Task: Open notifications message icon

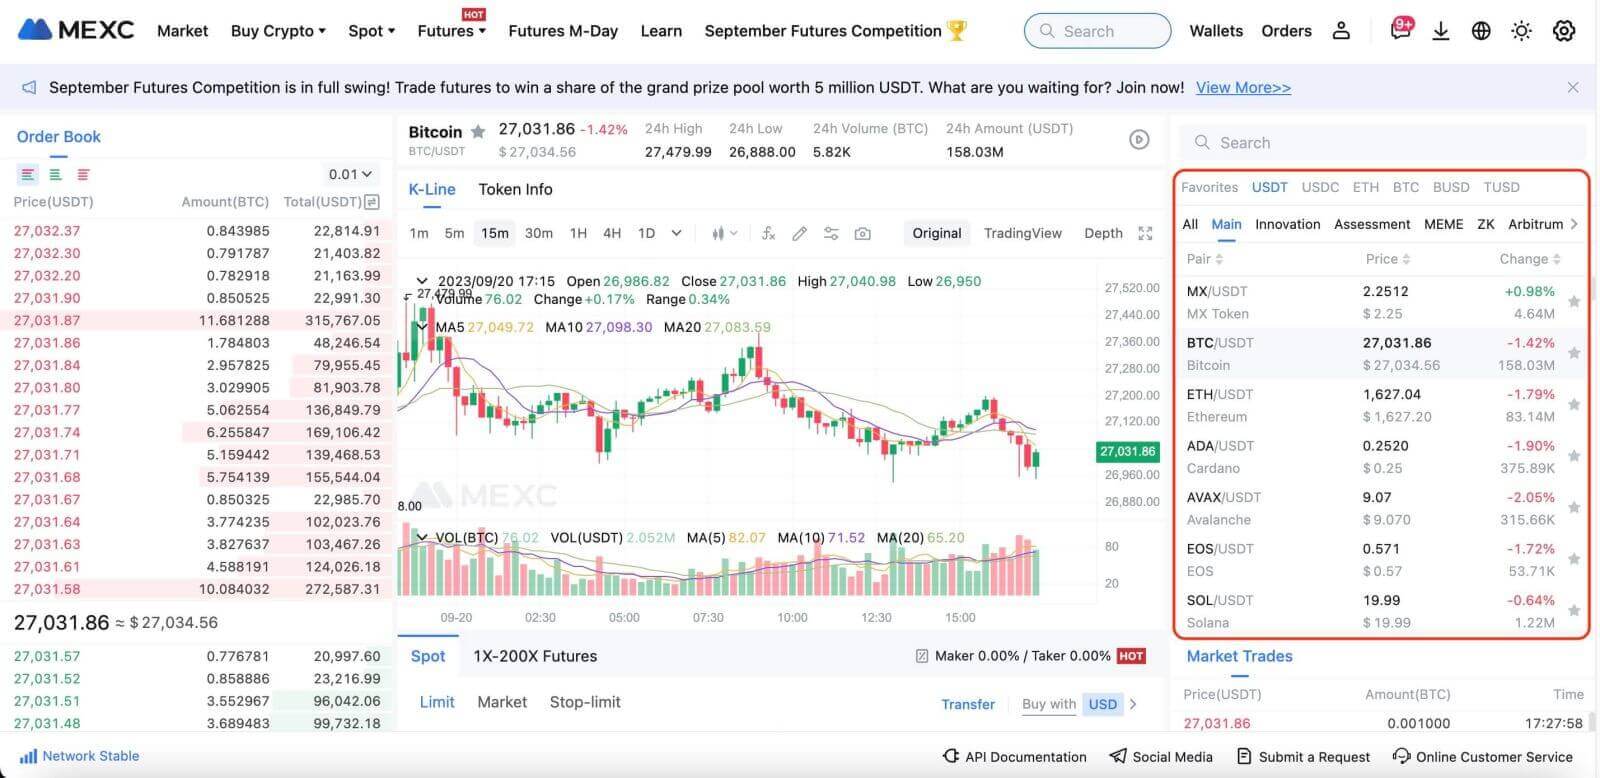Action: click(x=1401, y=30)
